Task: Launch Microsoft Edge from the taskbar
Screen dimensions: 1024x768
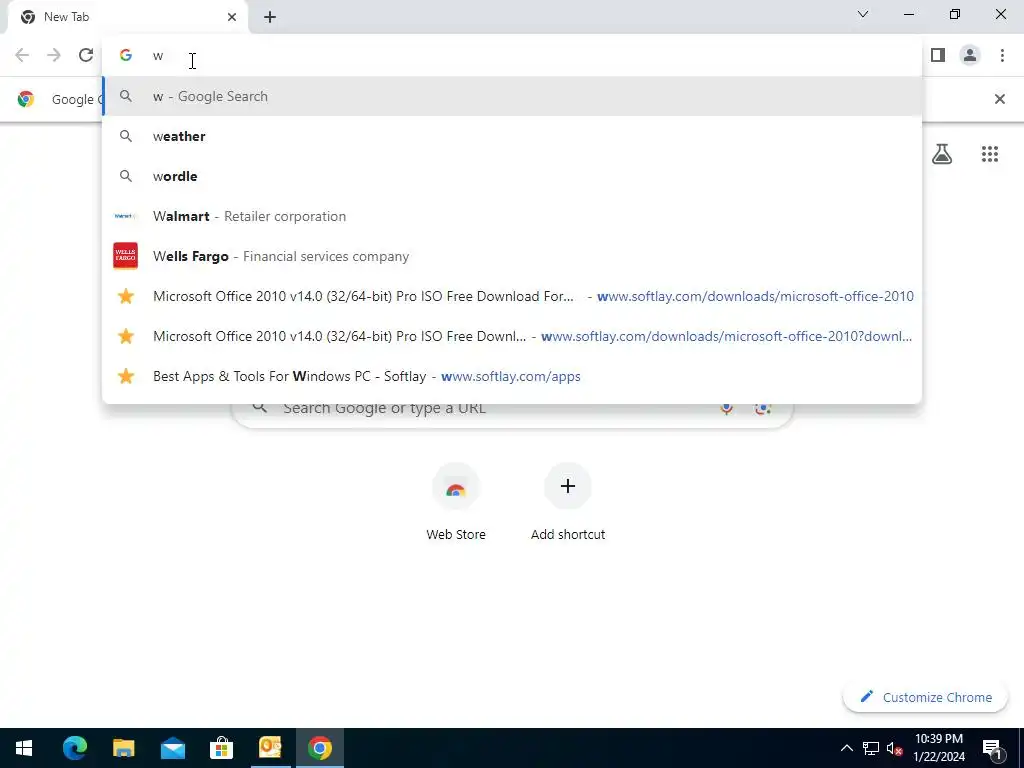Action: pos(74,748)
